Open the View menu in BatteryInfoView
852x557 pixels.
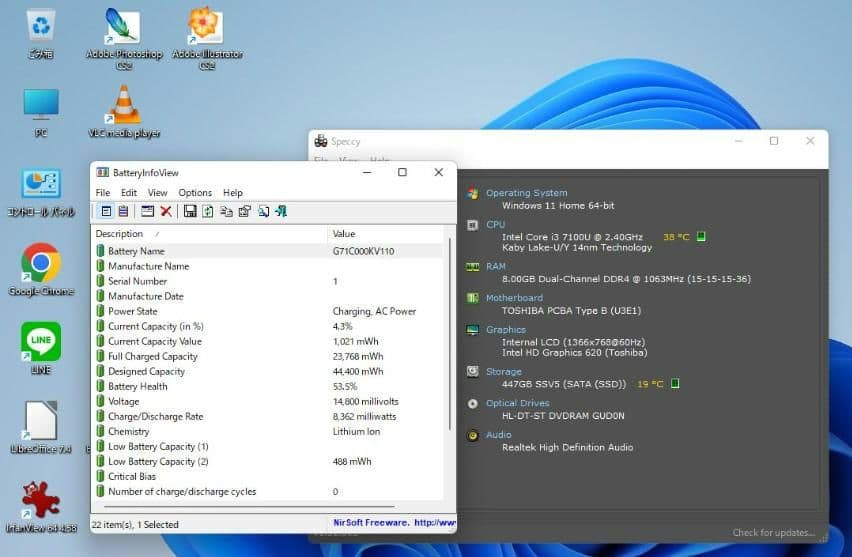[x=158, y=193]
